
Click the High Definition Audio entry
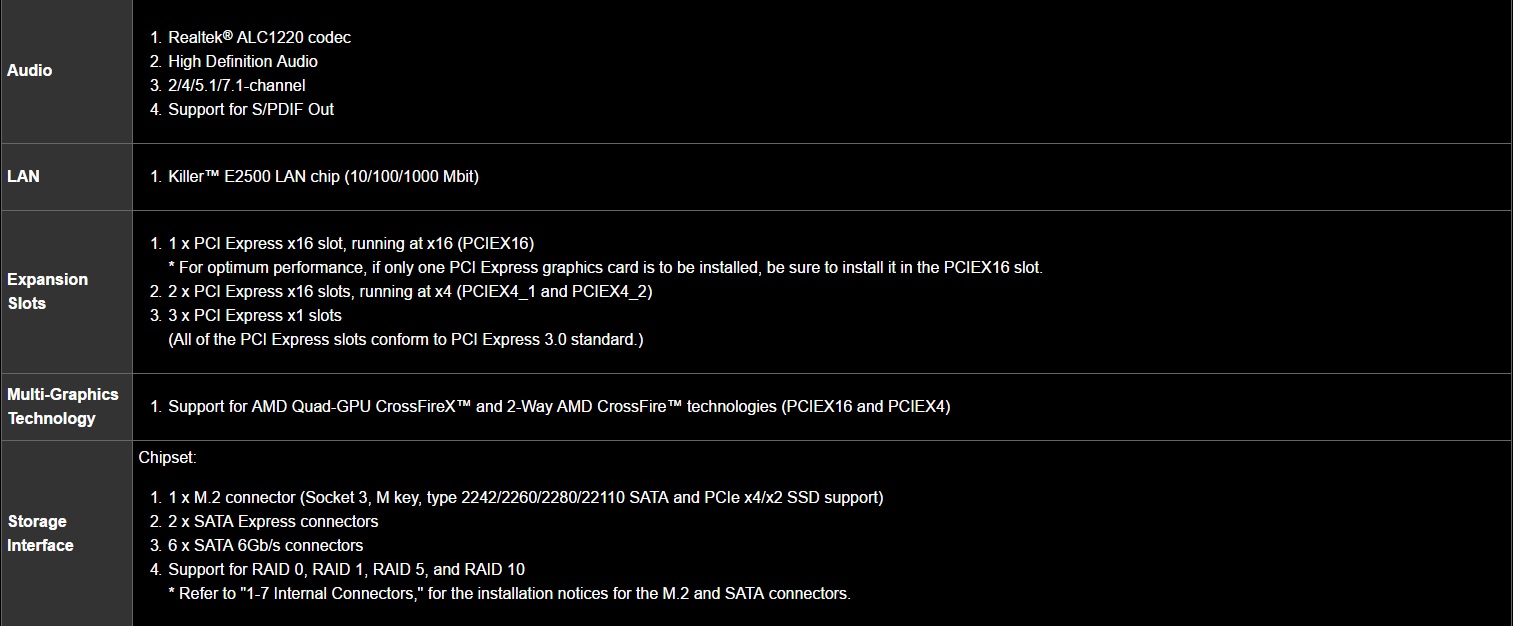pyautogui.click(x=242, y=62)
